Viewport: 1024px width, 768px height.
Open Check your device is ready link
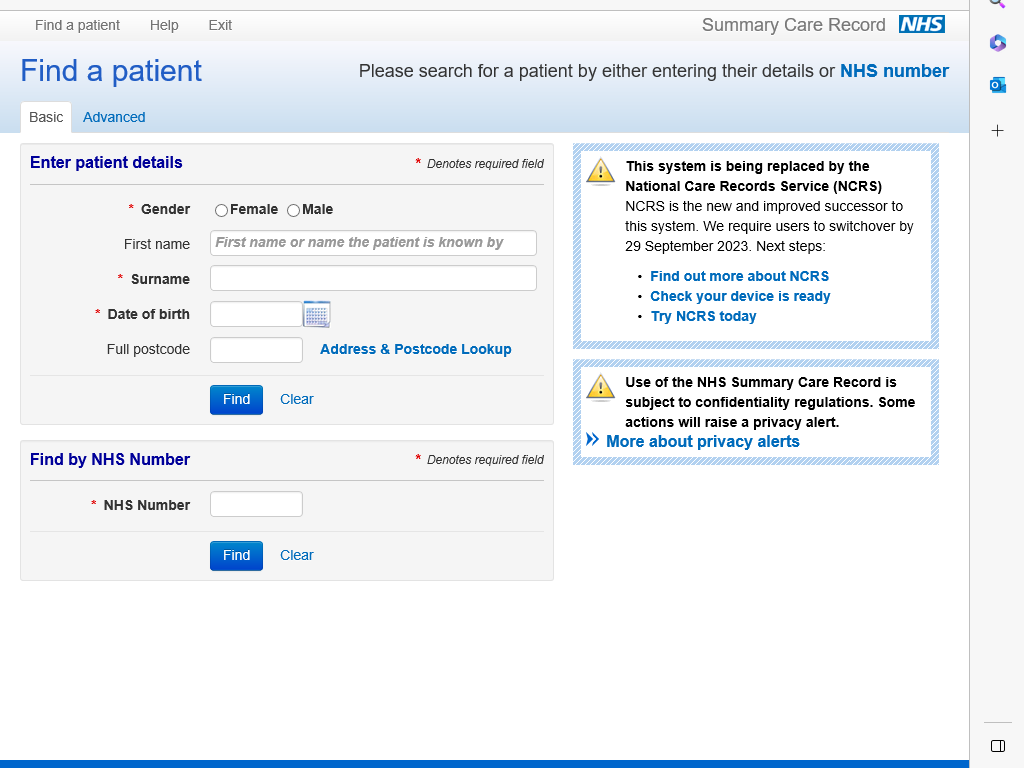pyautogui.click(x=740, y=296)
